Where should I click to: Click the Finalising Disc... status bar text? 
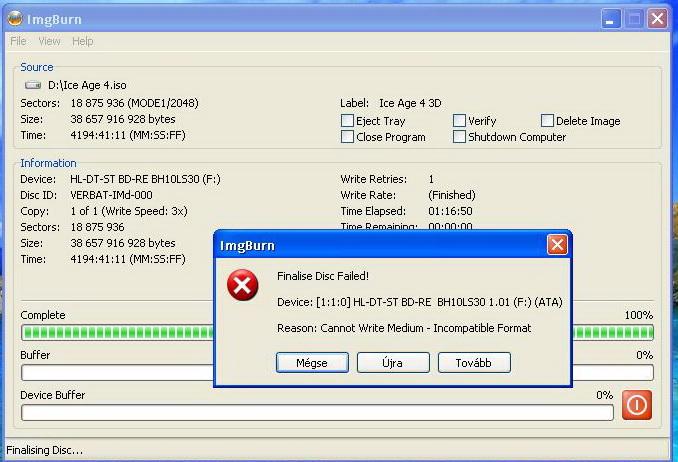pos(45,450)
